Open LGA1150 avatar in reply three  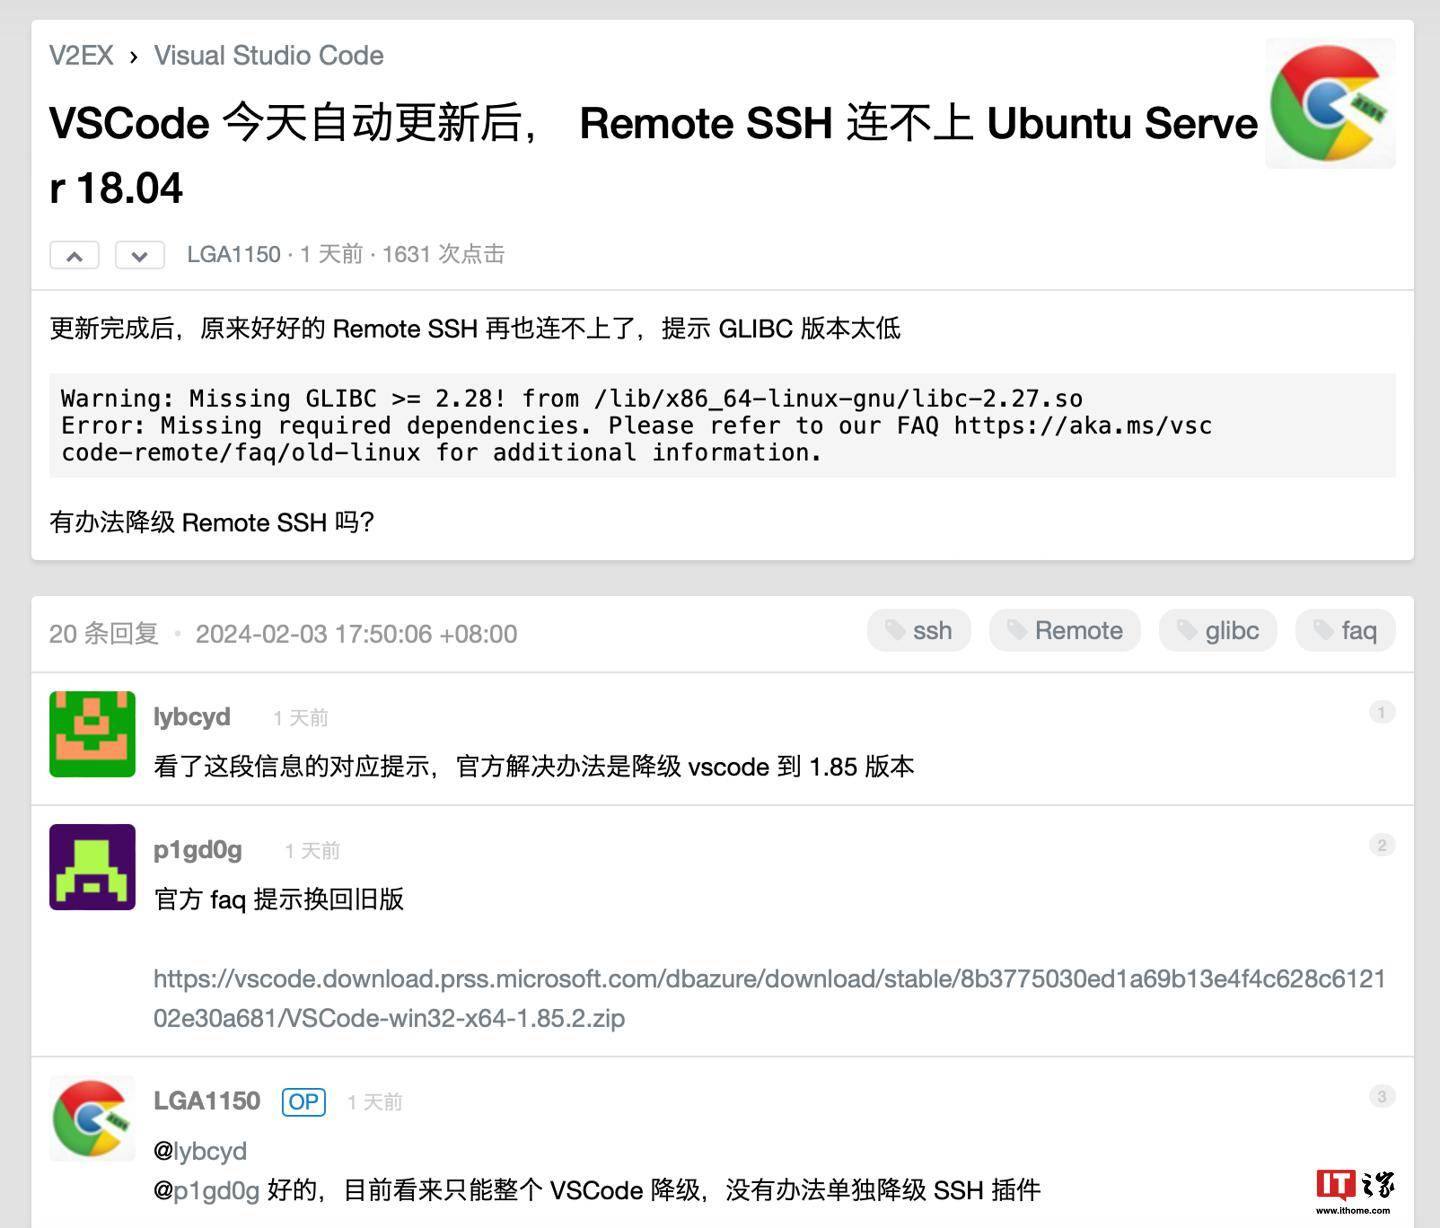[x=92, y=1118]
